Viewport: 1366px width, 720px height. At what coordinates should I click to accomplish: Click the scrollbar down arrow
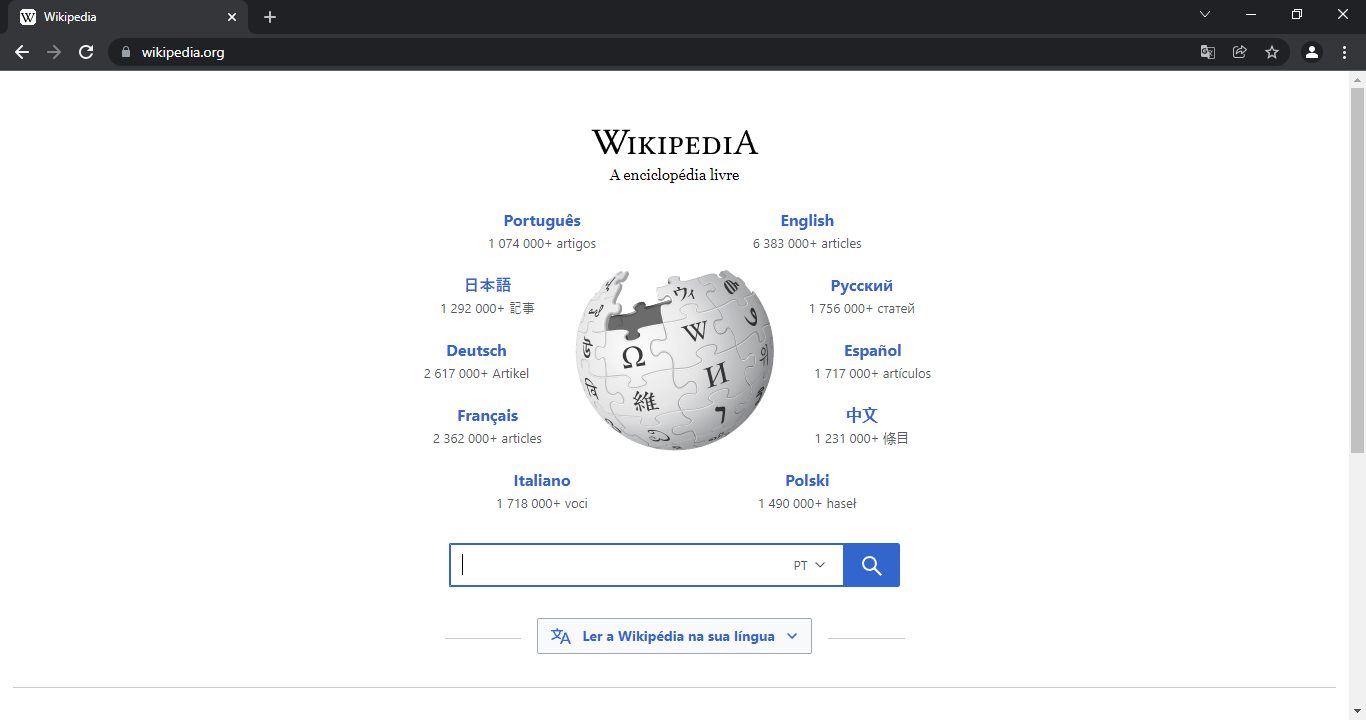click(1358, 712)
